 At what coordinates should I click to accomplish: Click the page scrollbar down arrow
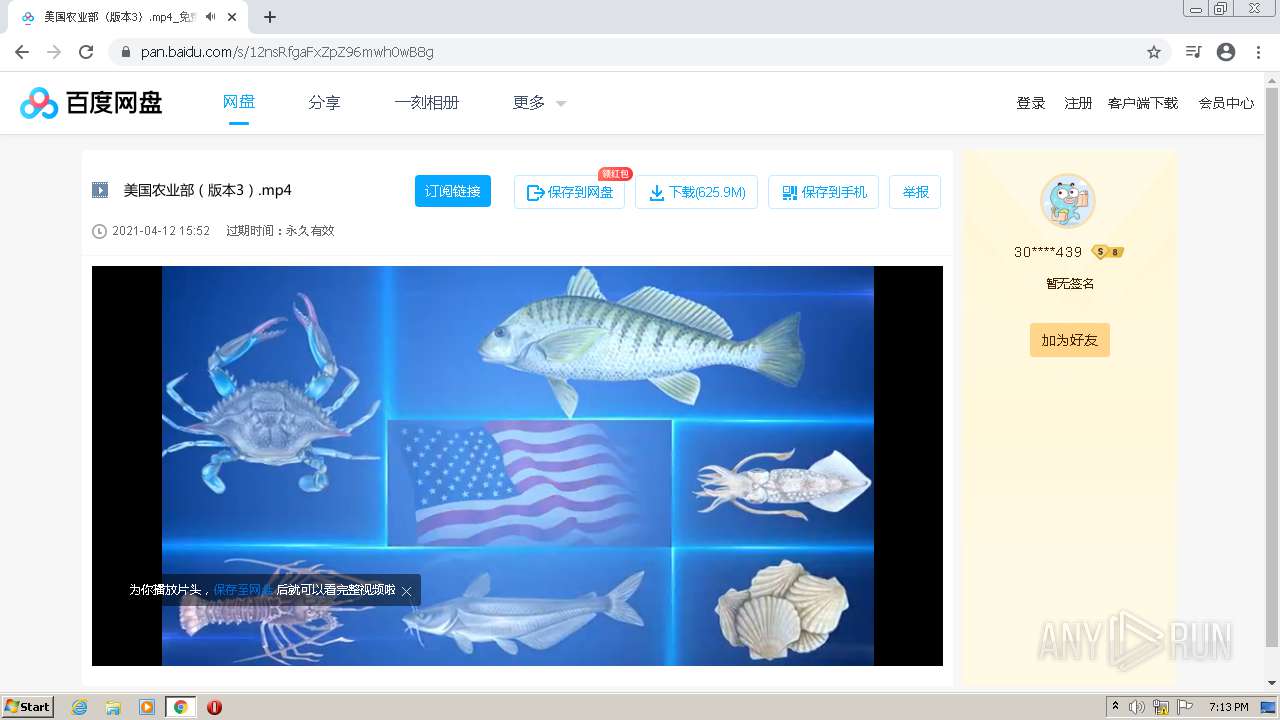(1272, 683)
